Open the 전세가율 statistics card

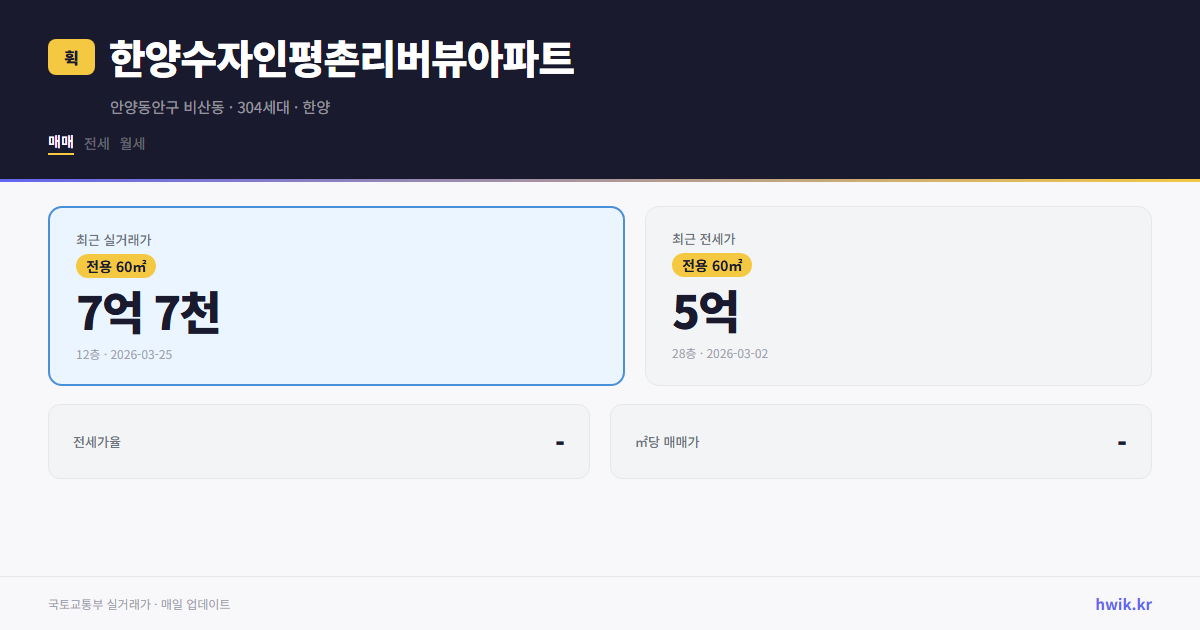point(319,441)
